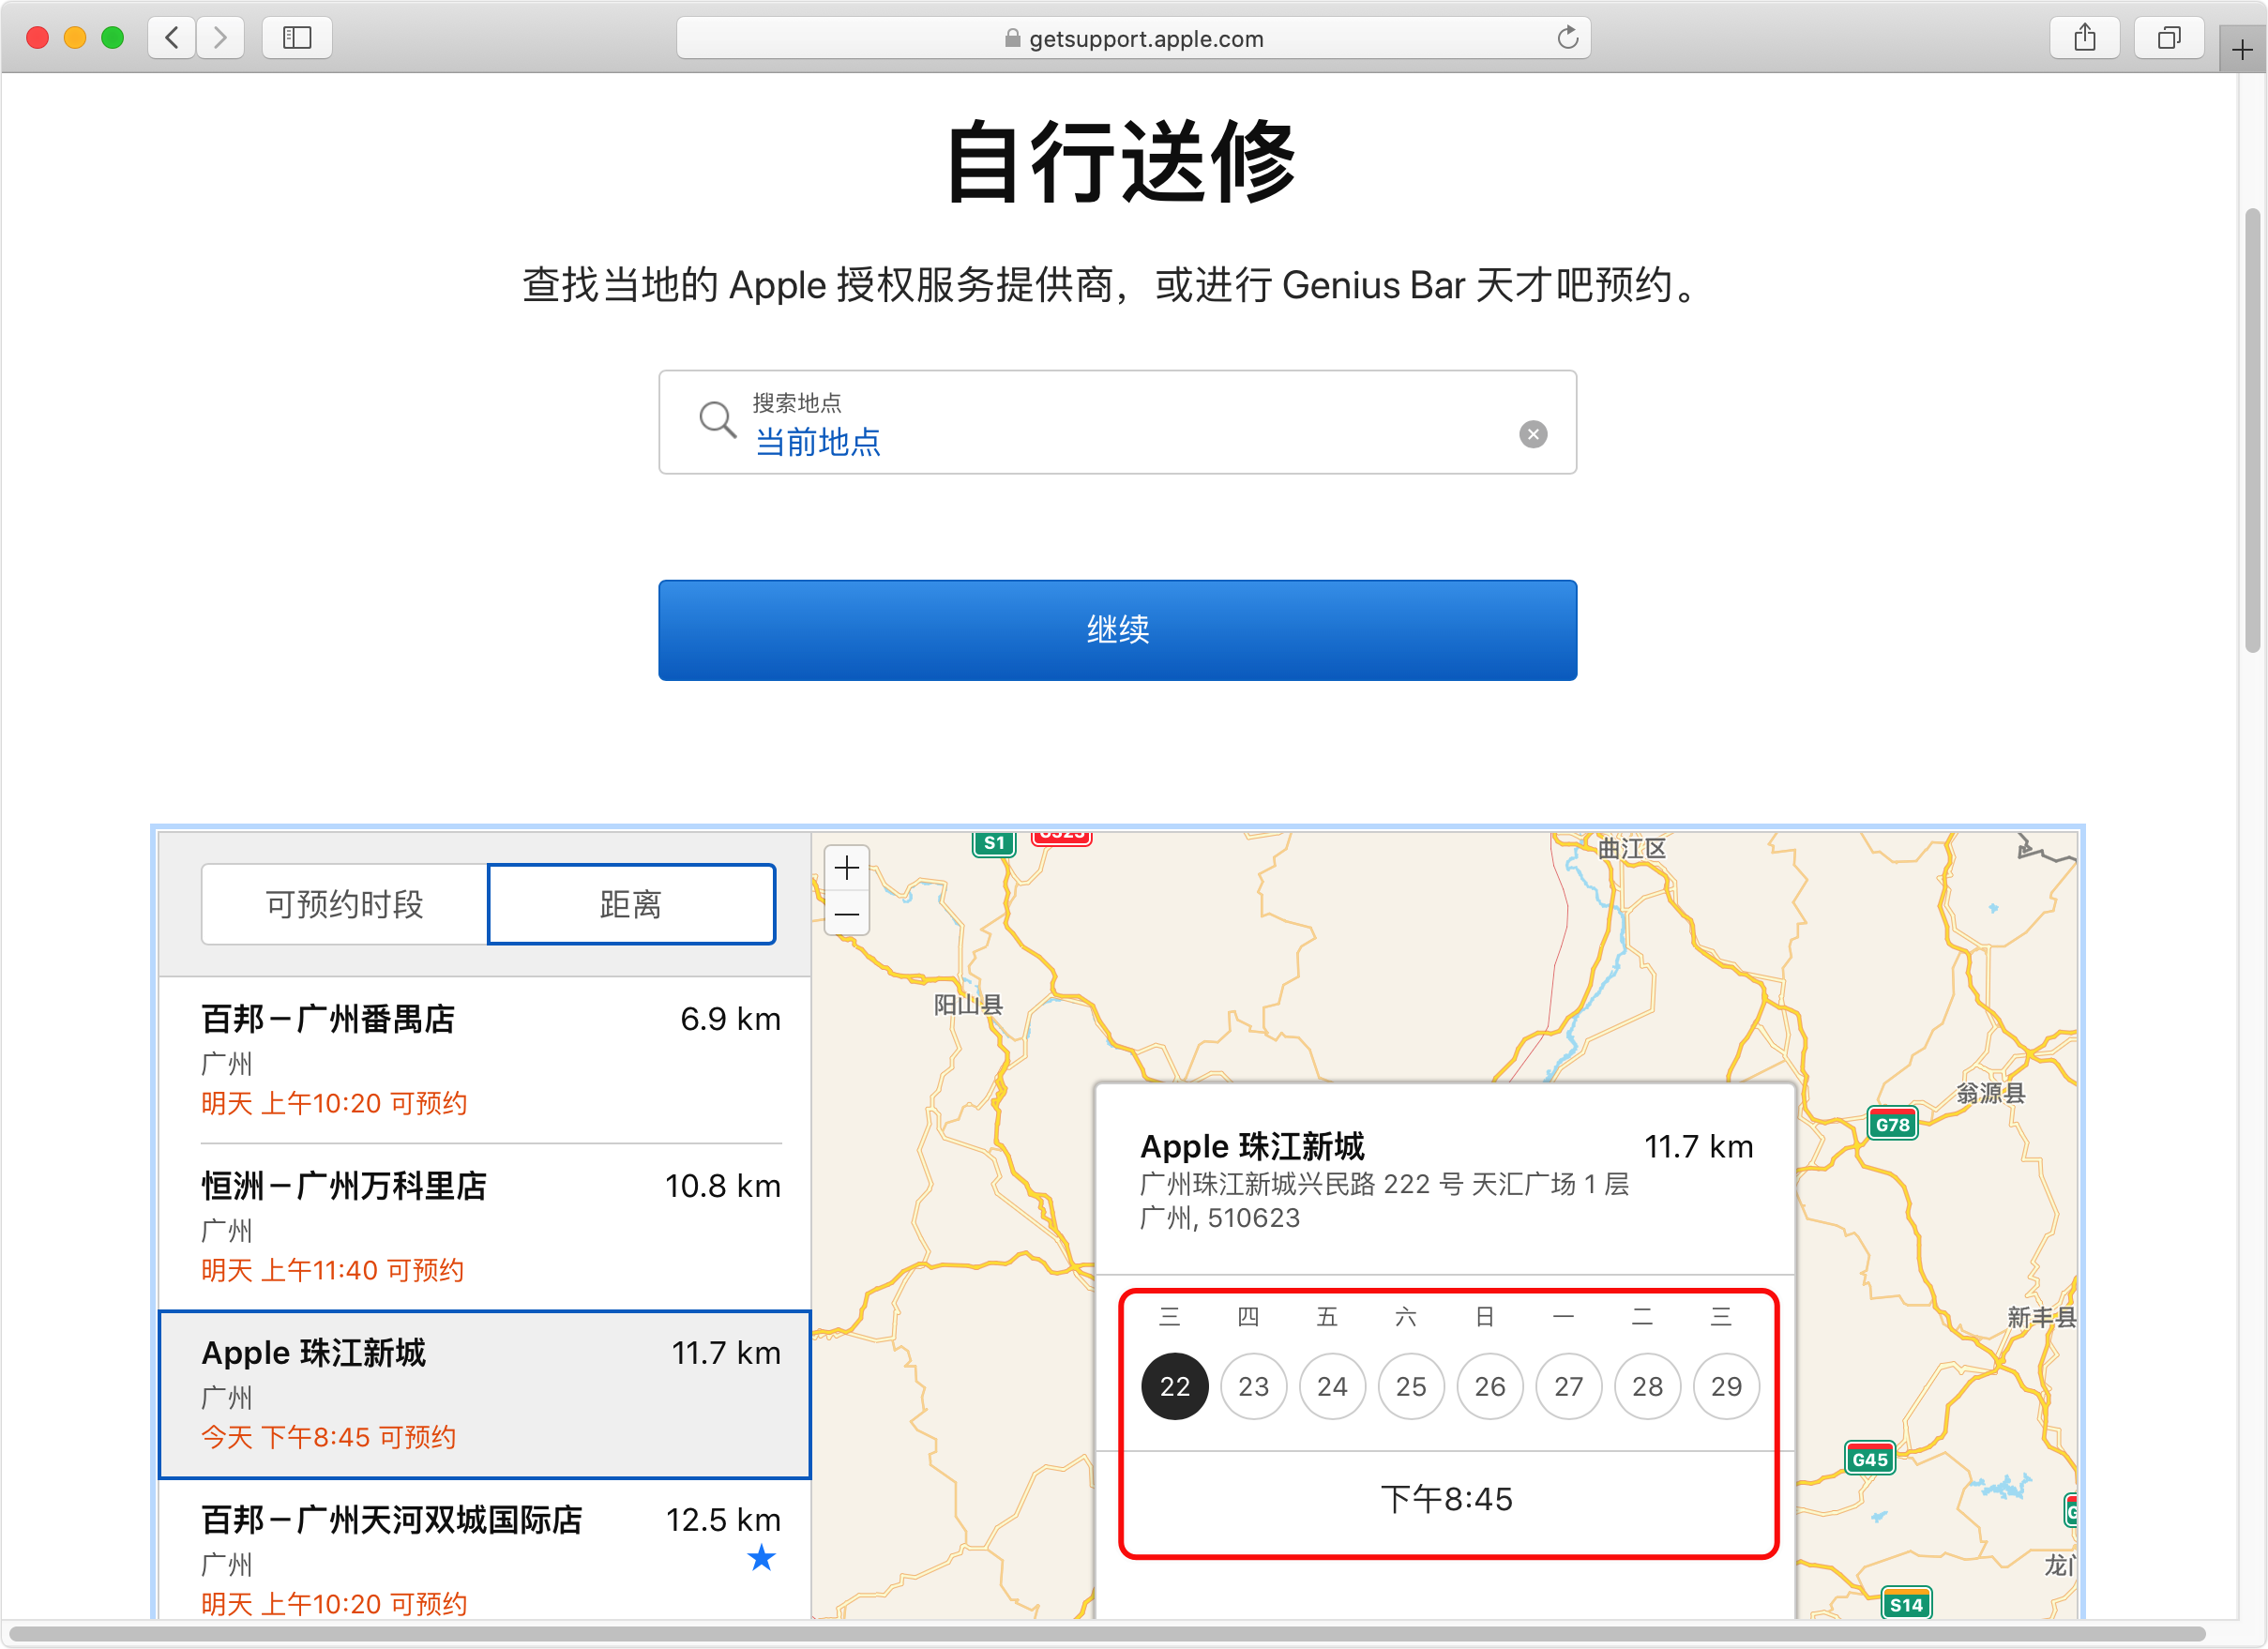The height and width of the screenshot is (1649, 2268).
Task: Click the Safari forward arrow button
Action: (x=220, y=38)
